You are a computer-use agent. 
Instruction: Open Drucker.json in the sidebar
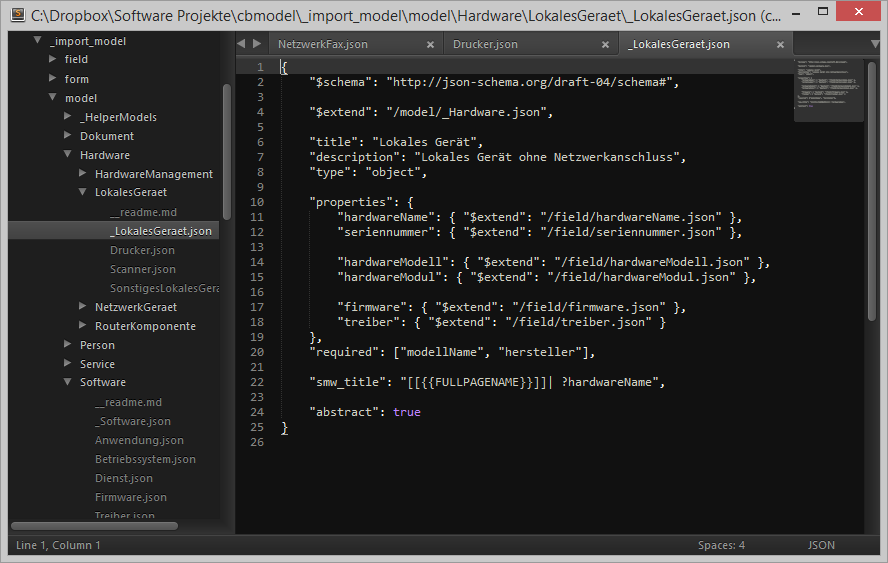[x=142, y=250]
